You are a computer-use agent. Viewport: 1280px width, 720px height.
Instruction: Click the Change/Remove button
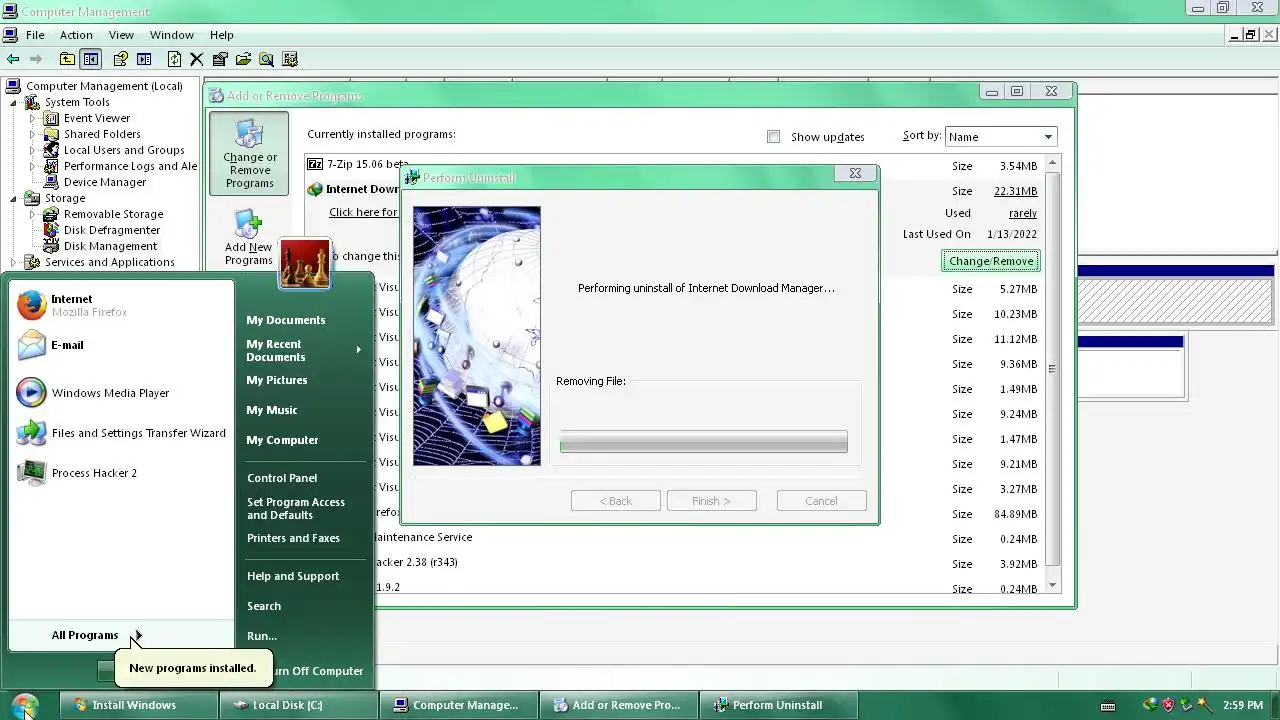pos(991,261)
